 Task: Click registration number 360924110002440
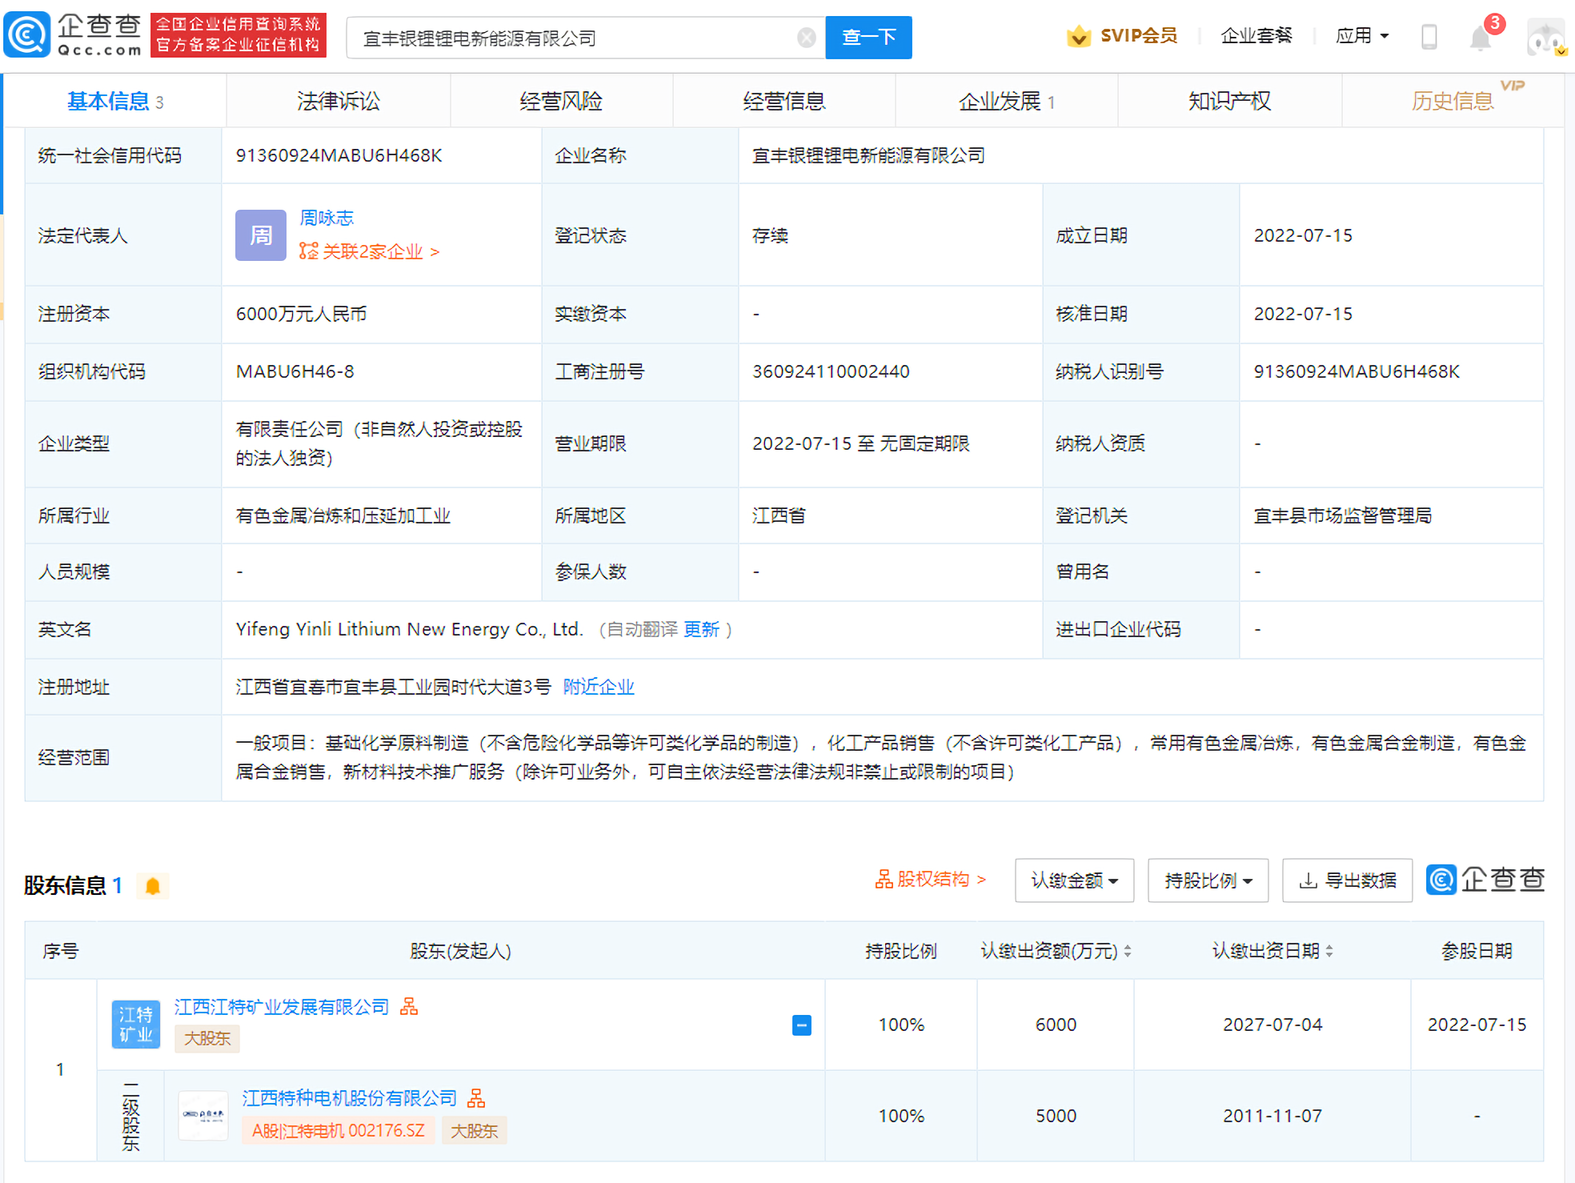[x=831, y=372]
